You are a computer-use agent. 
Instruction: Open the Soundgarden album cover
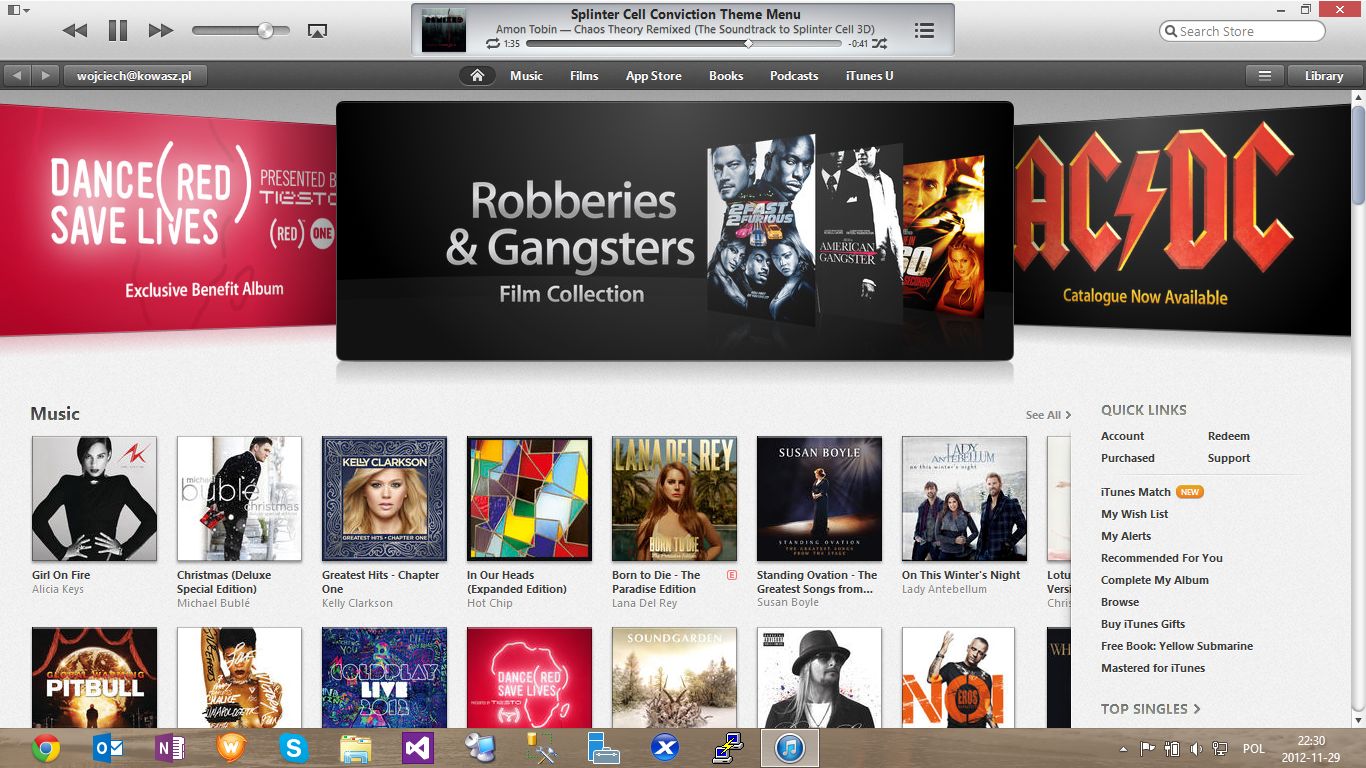674,677
